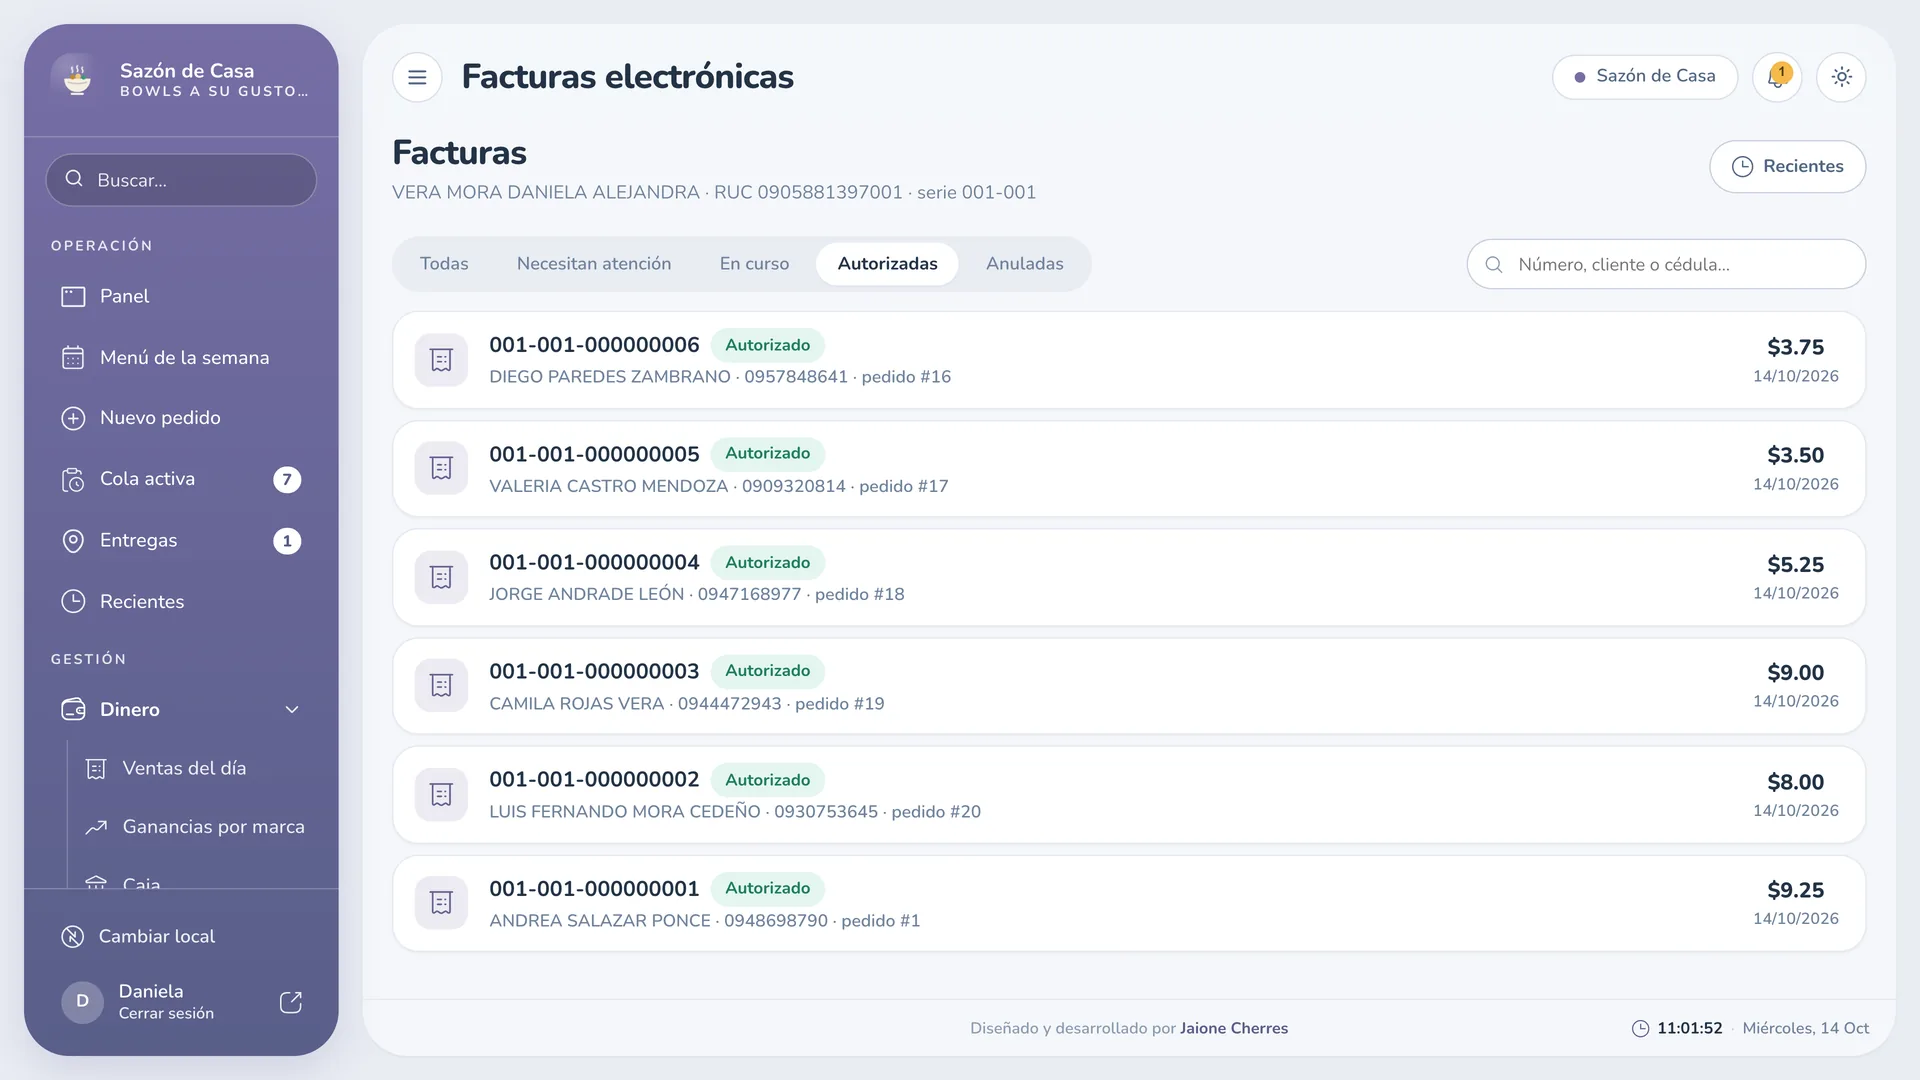Go to Nuevo pedido

pyautogui.click(x=181, y=418)
